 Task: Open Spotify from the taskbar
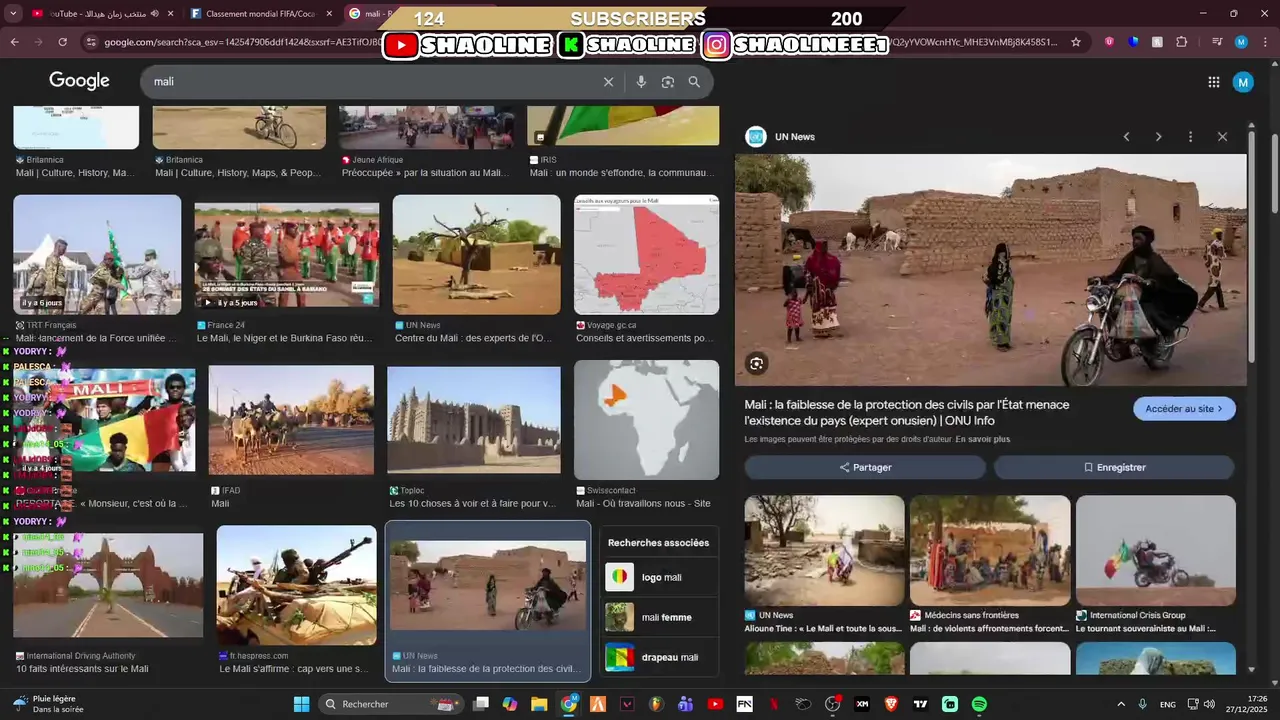click(979, 704)
